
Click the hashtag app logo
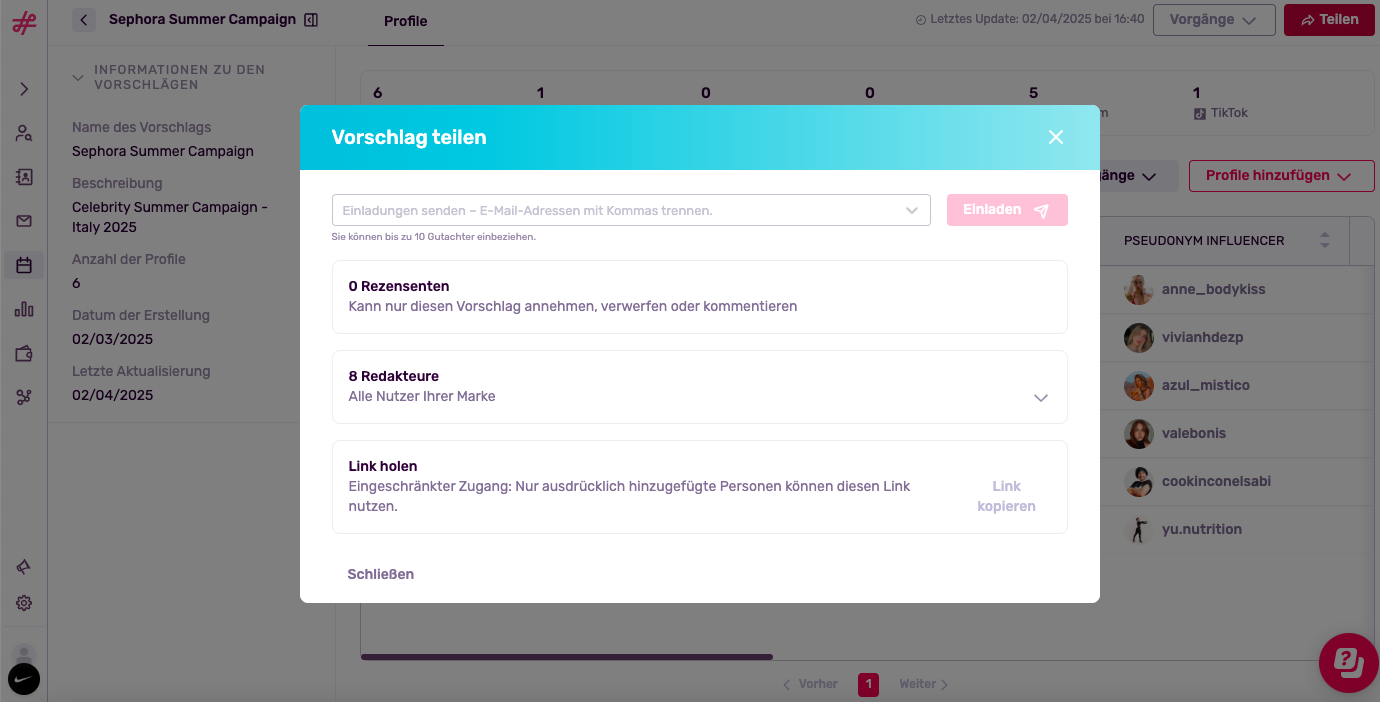tap(24, 23)
